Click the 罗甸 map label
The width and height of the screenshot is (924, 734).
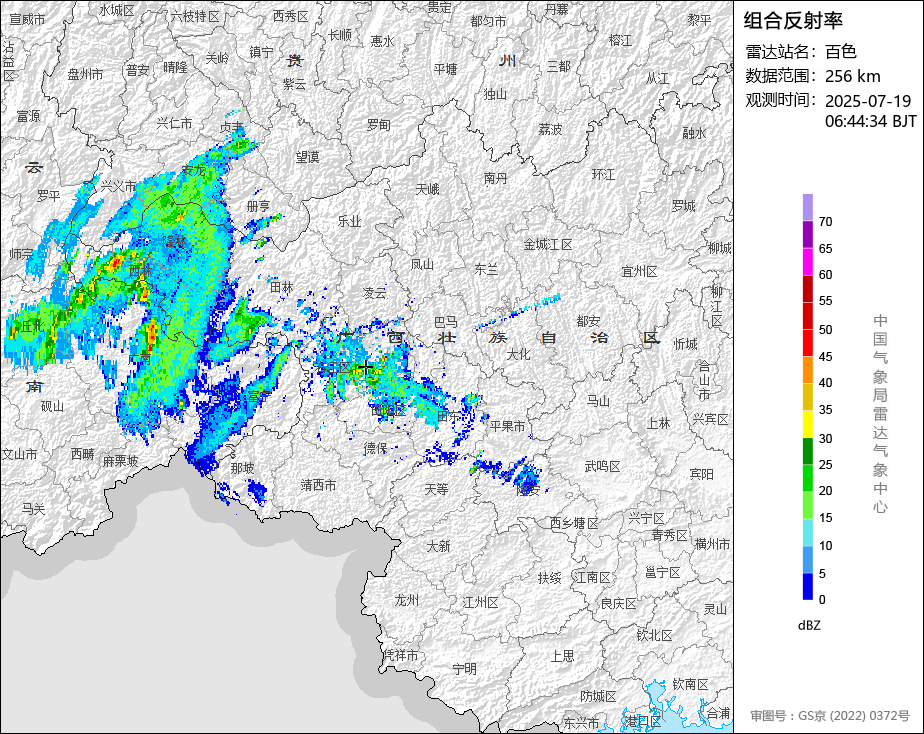tap(378, 125)
